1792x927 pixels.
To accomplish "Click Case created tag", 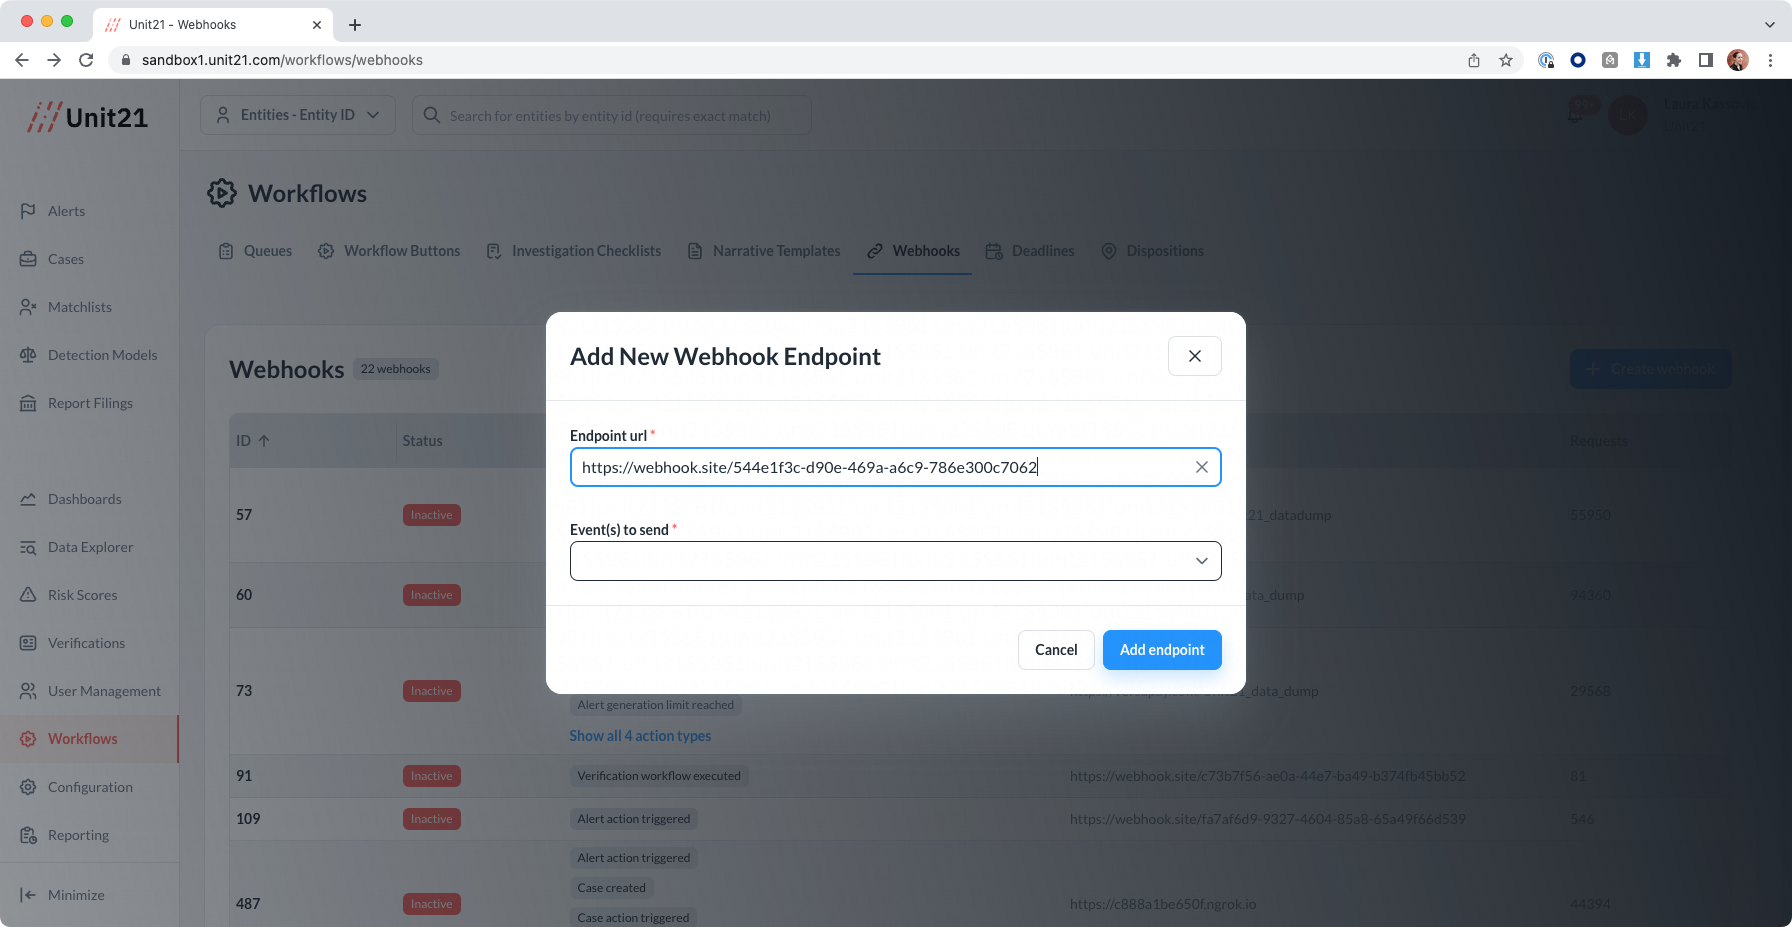I will pyautogui.click(x=611, y=888).
